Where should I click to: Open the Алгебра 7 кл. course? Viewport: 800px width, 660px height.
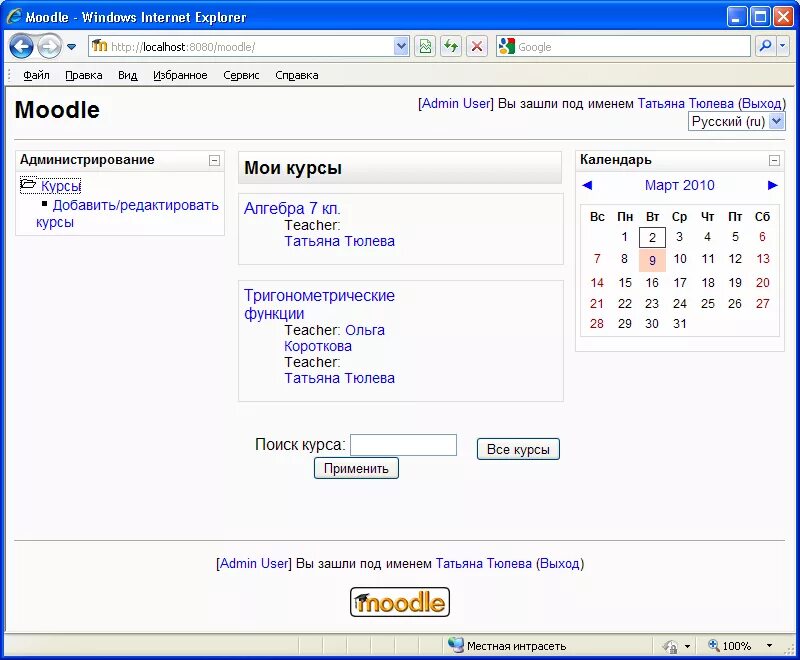coord(292,208)
